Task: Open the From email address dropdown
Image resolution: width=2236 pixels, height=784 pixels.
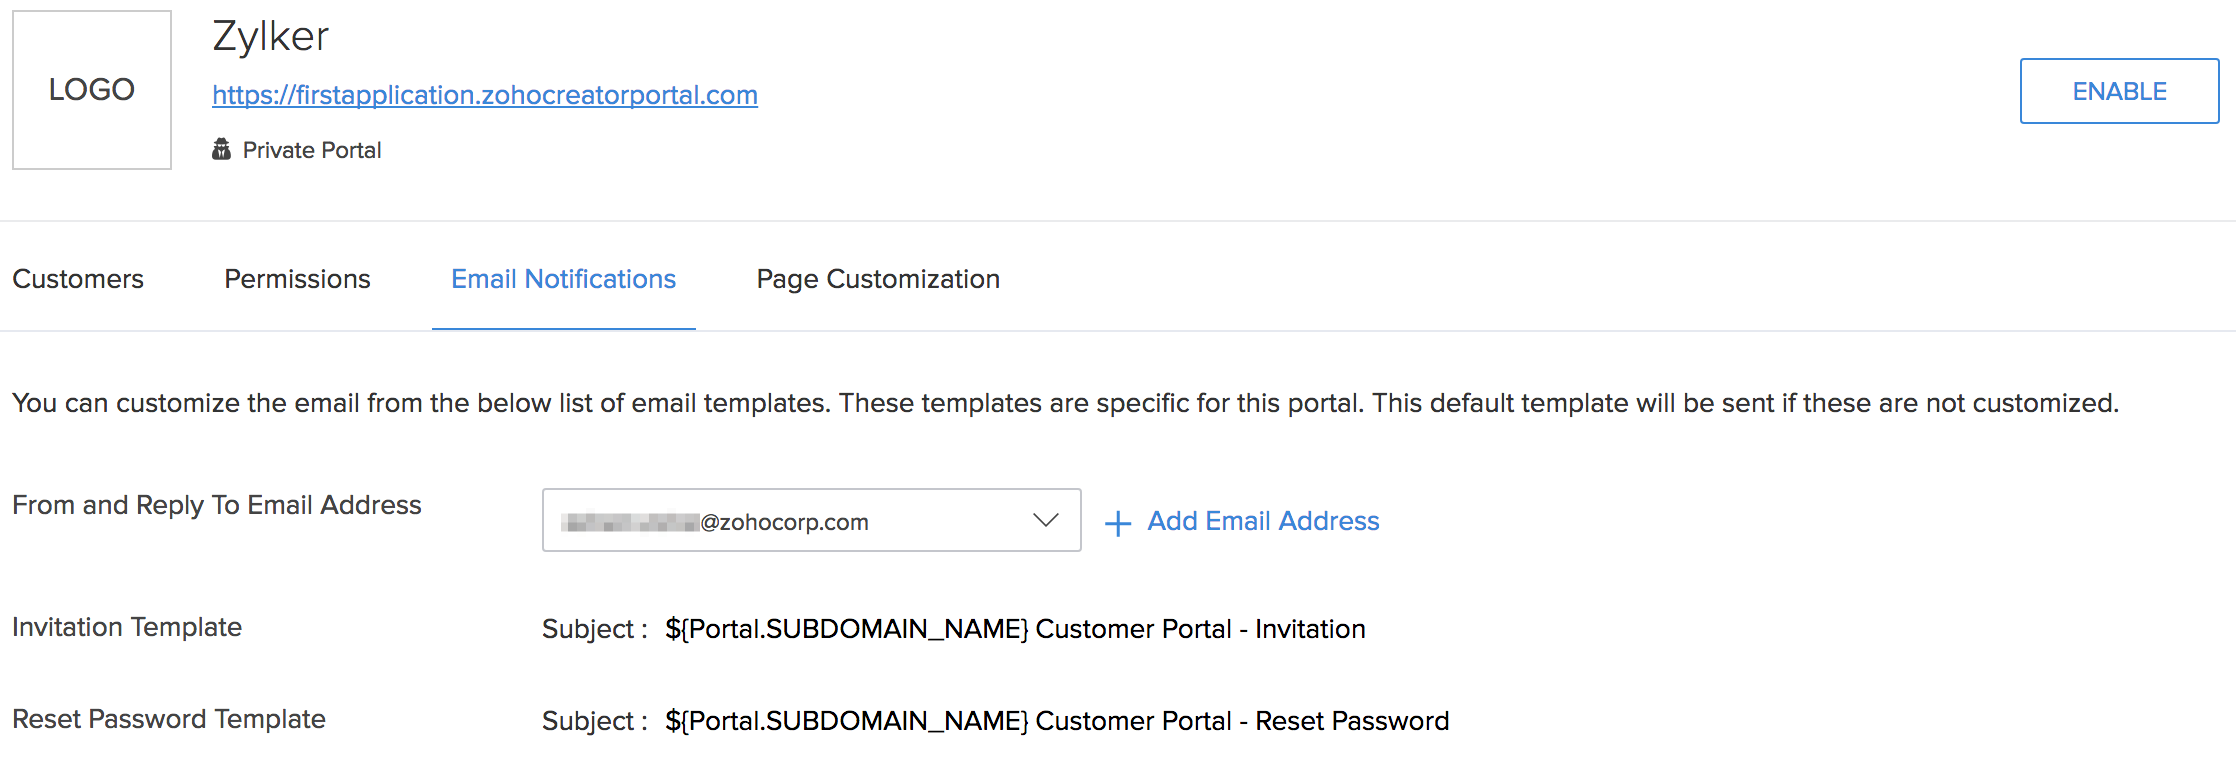Action: coord(811,520)
